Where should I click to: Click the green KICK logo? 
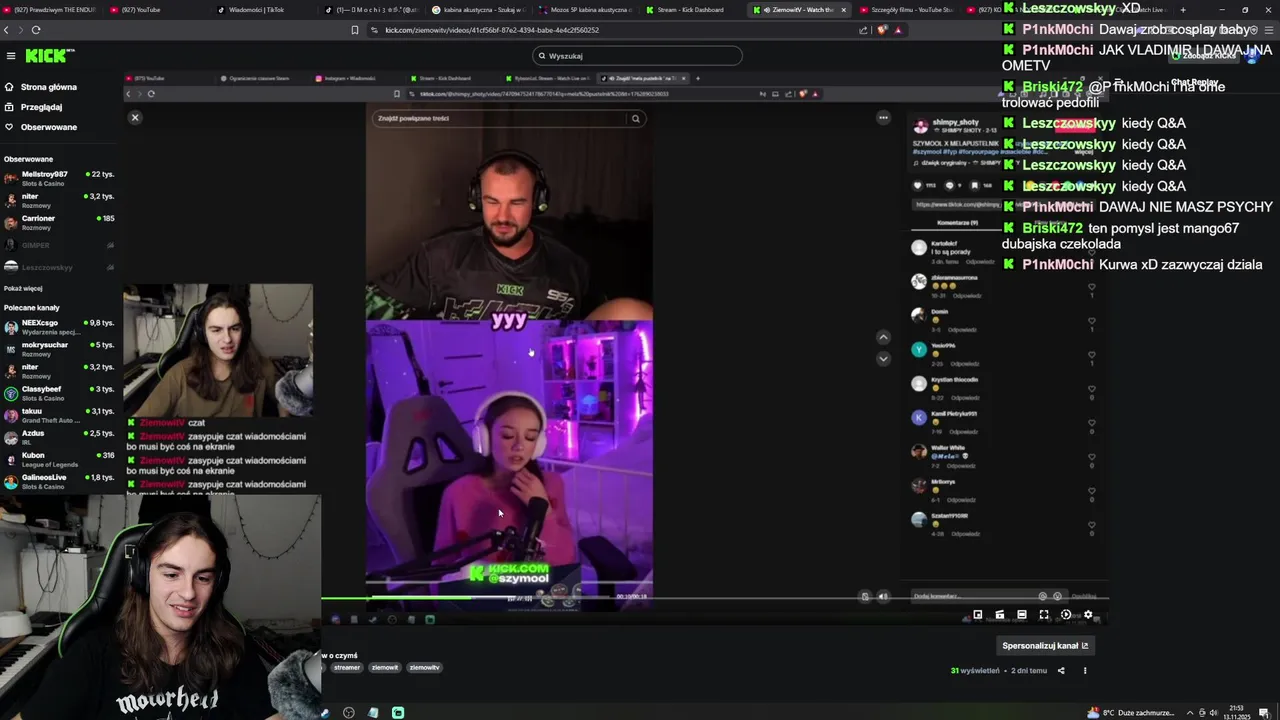[x=48, y=56]
